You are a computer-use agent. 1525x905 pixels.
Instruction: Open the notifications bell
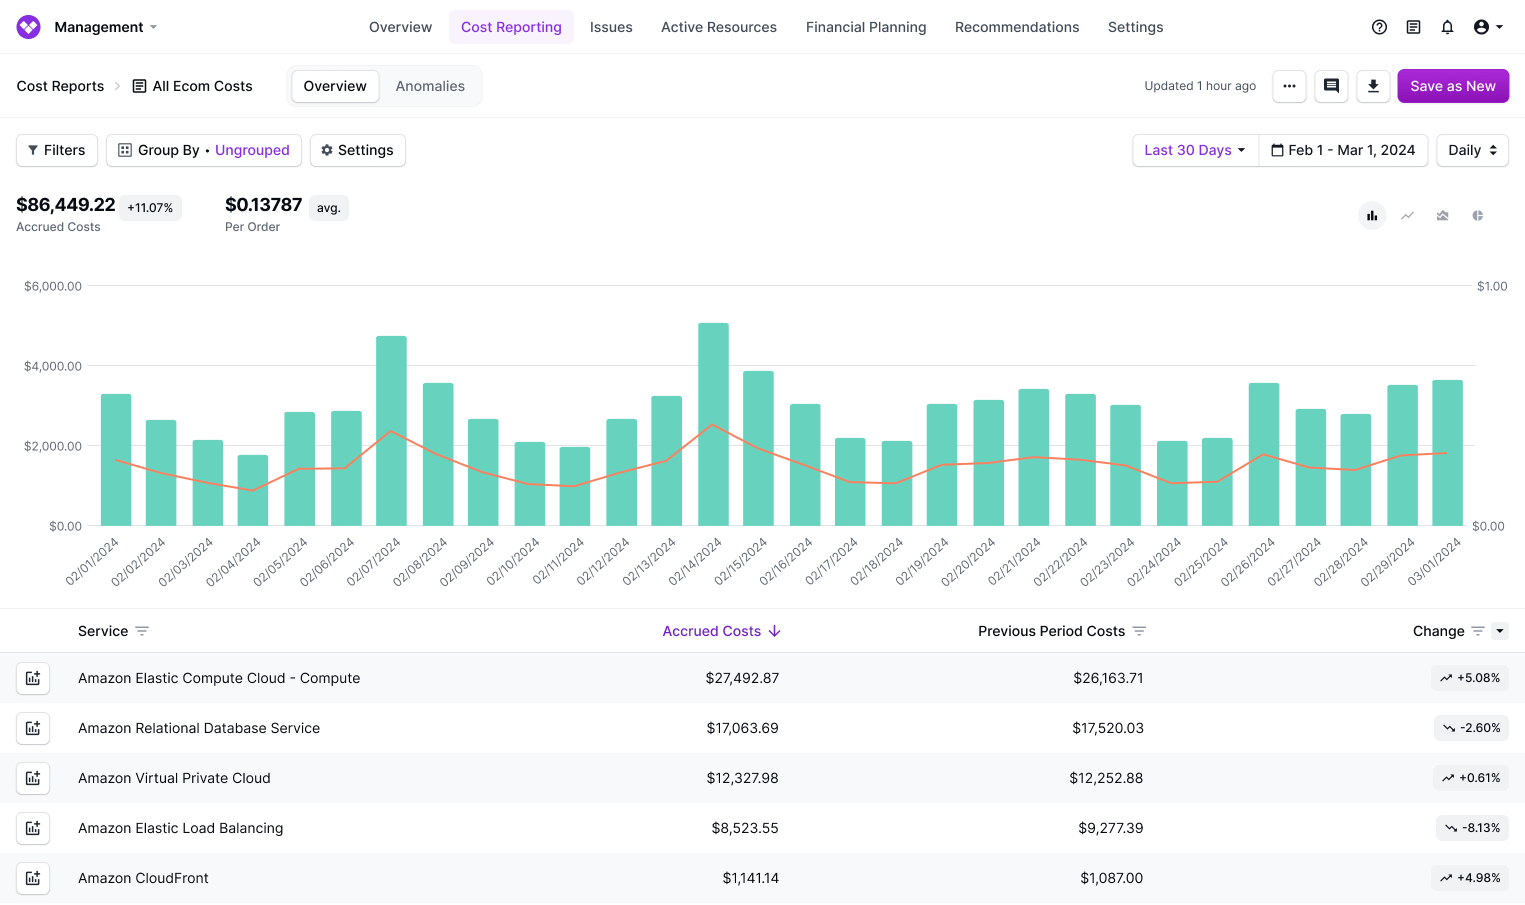[x=1447, y=27]
